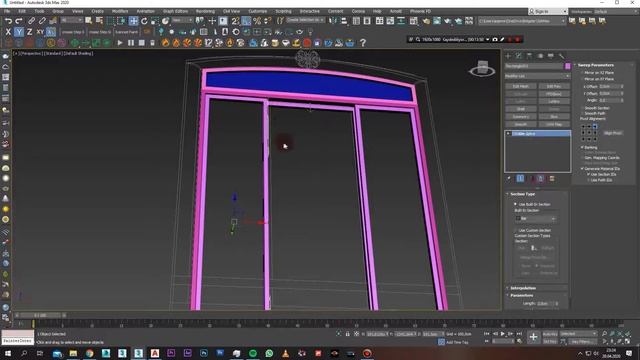Click the pink object color swatch
The height and width of the screenshot is (360, 640).
[x=567, y=66]
